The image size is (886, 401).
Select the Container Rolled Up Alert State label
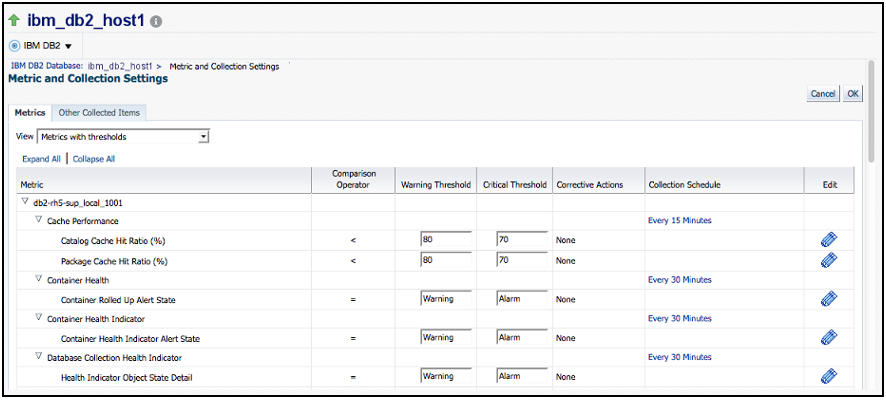118,300
